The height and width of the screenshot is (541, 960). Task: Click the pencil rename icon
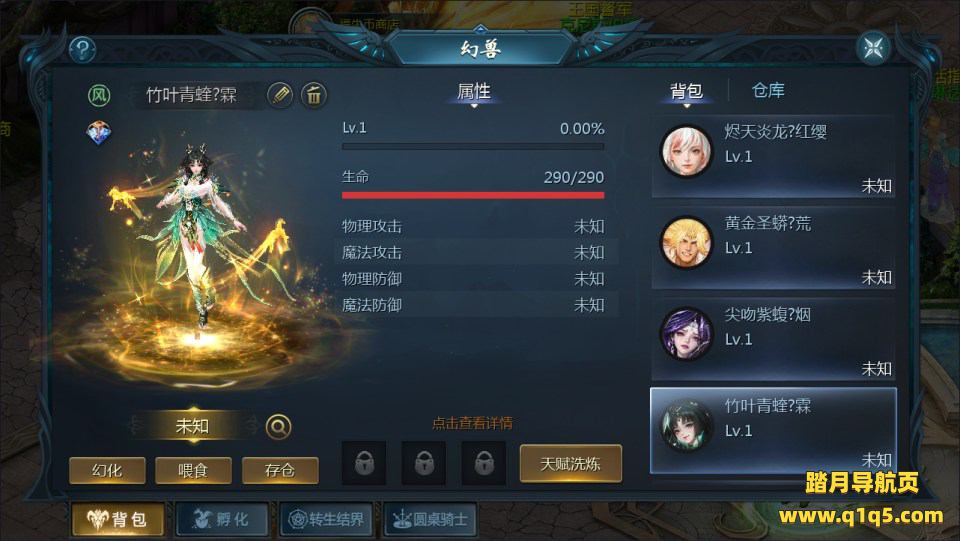280,95
